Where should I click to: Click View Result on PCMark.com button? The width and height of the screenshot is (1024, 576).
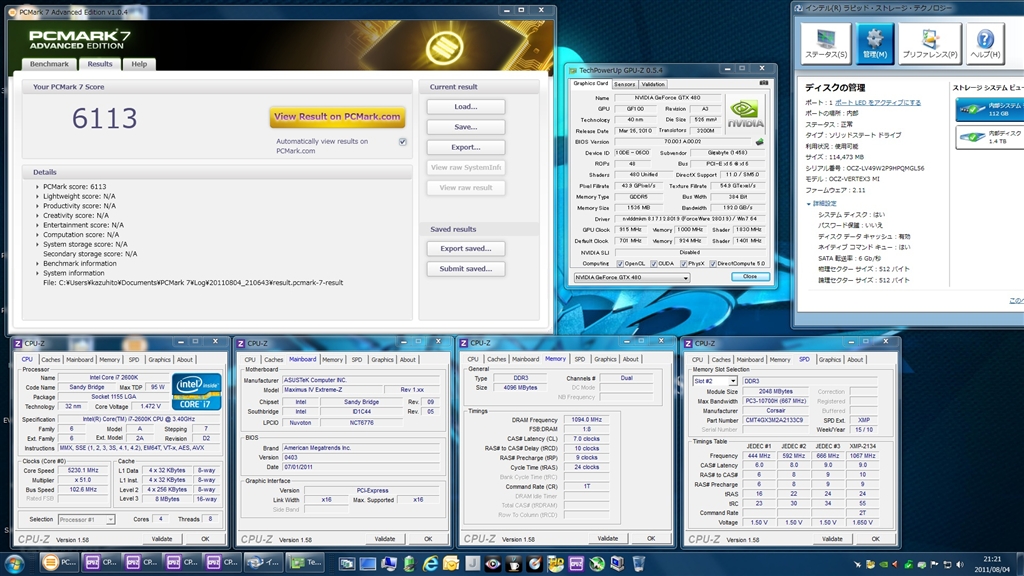(x=337, y=117)
